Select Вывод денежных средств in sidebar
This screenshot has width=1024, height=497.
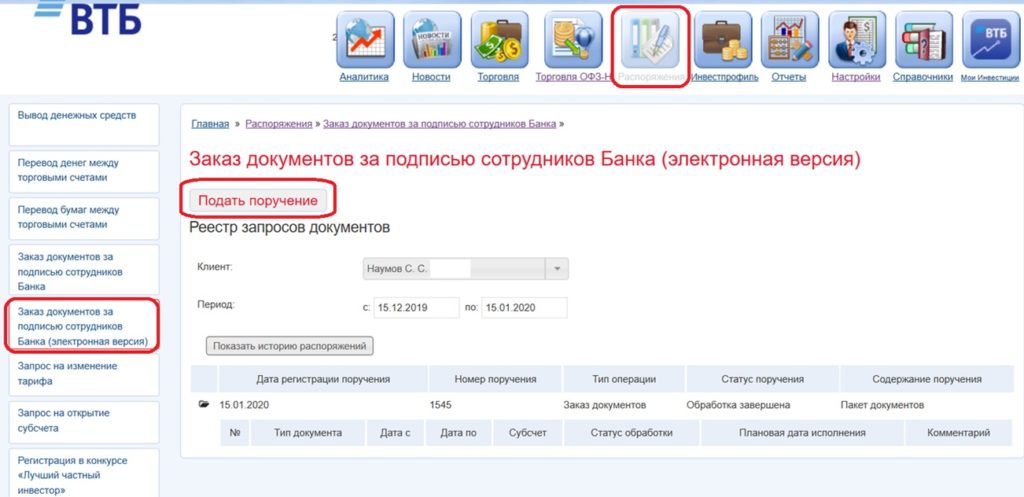click(x=84, y=124)
